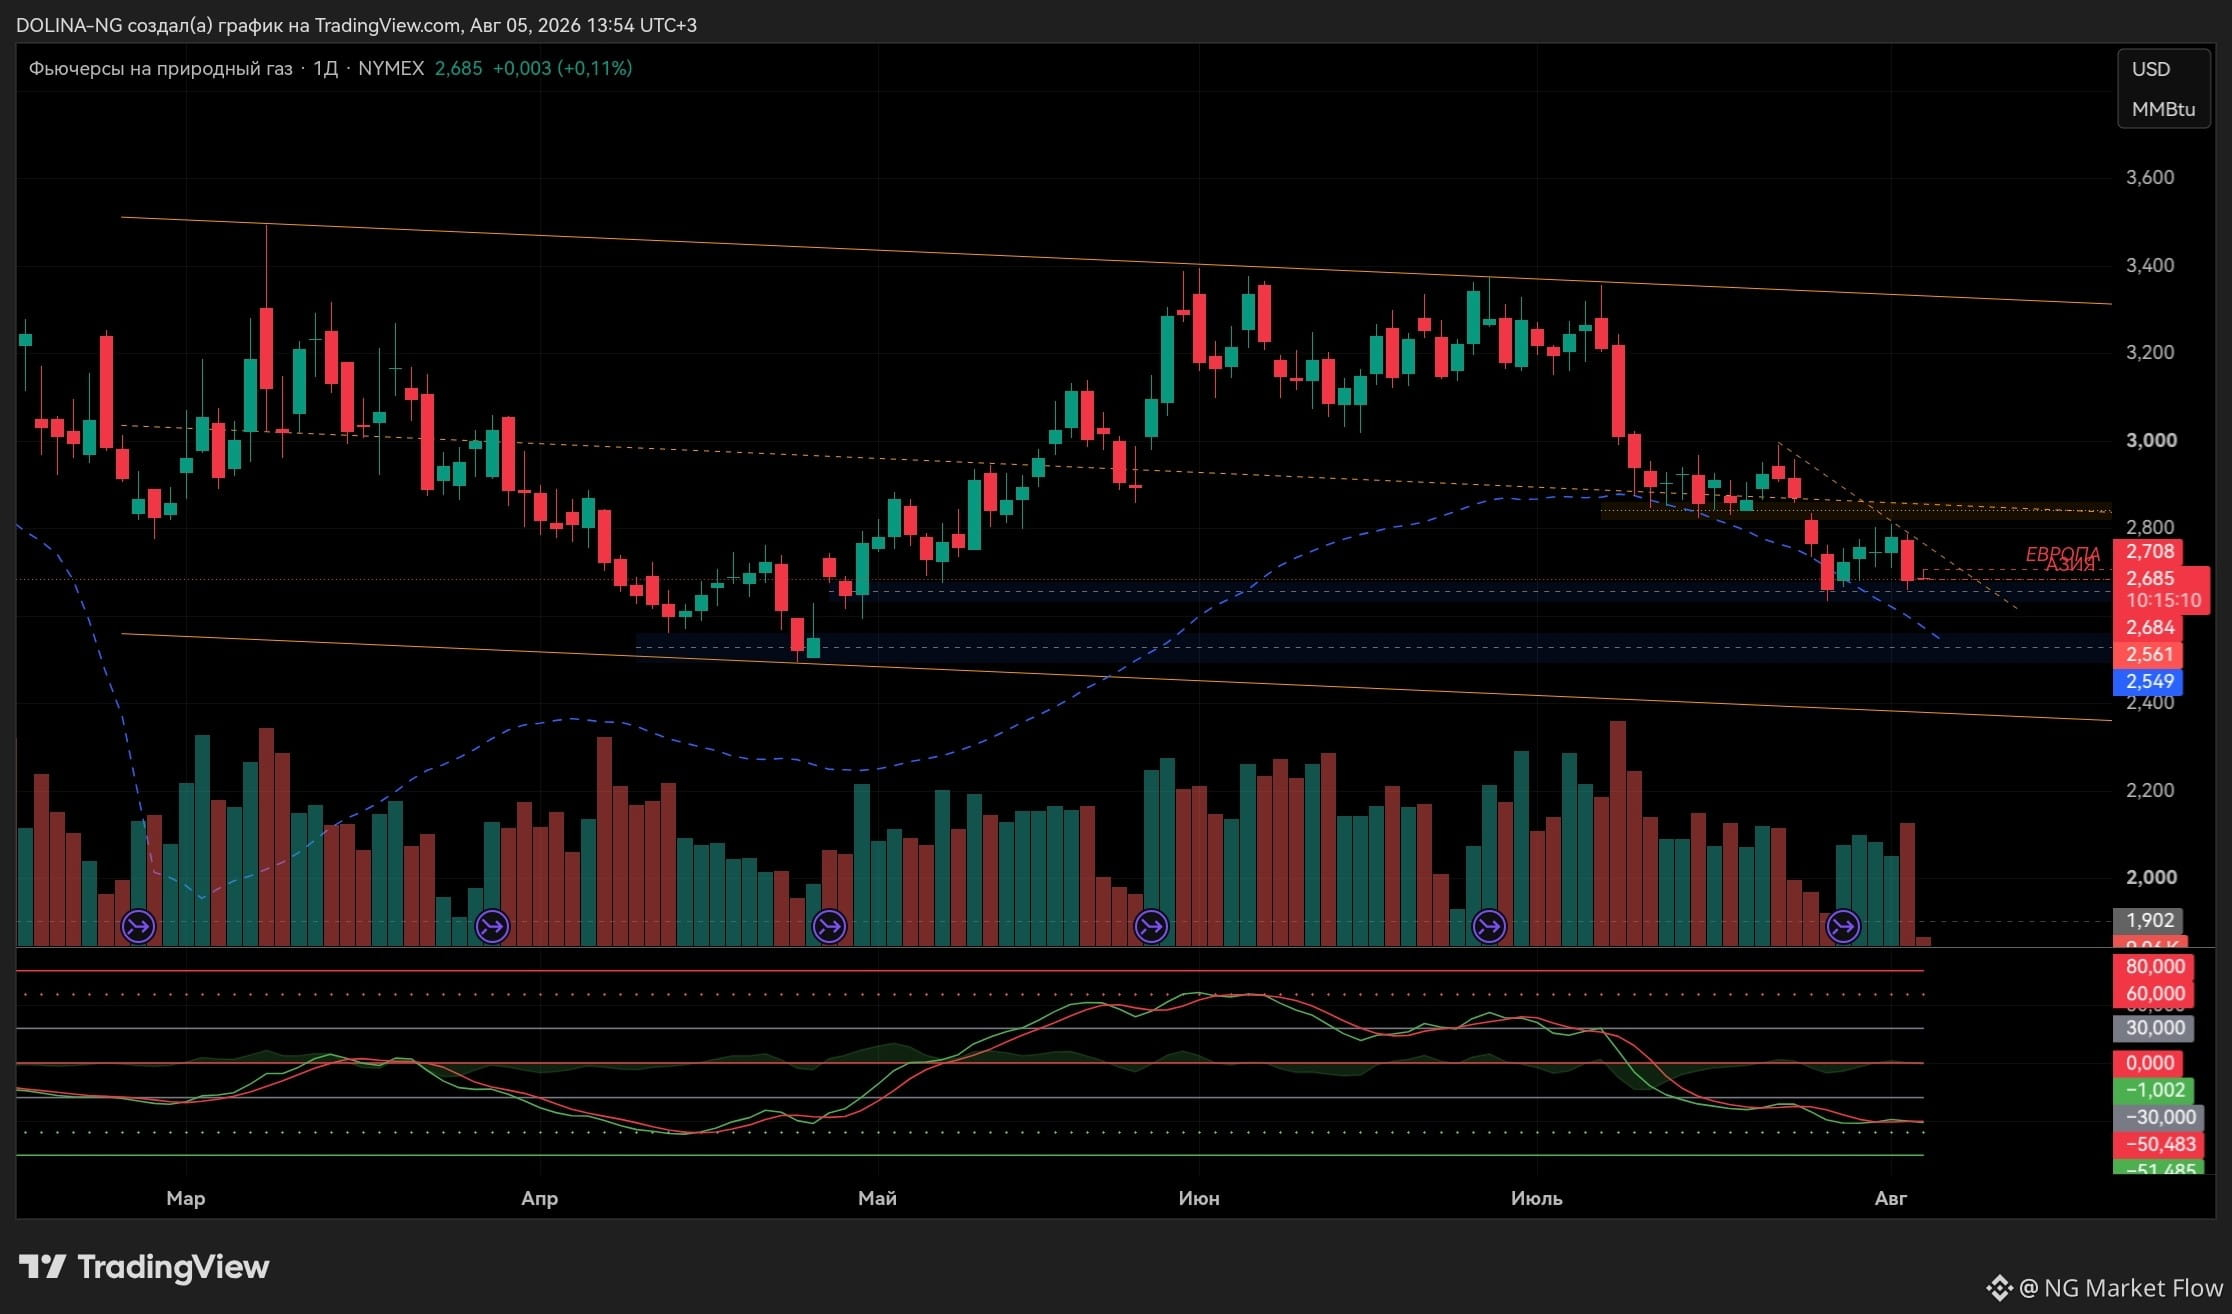Click the 3,000 price axis label
Viewport: 2232px width, 1314px height.
coord(2150,440)
